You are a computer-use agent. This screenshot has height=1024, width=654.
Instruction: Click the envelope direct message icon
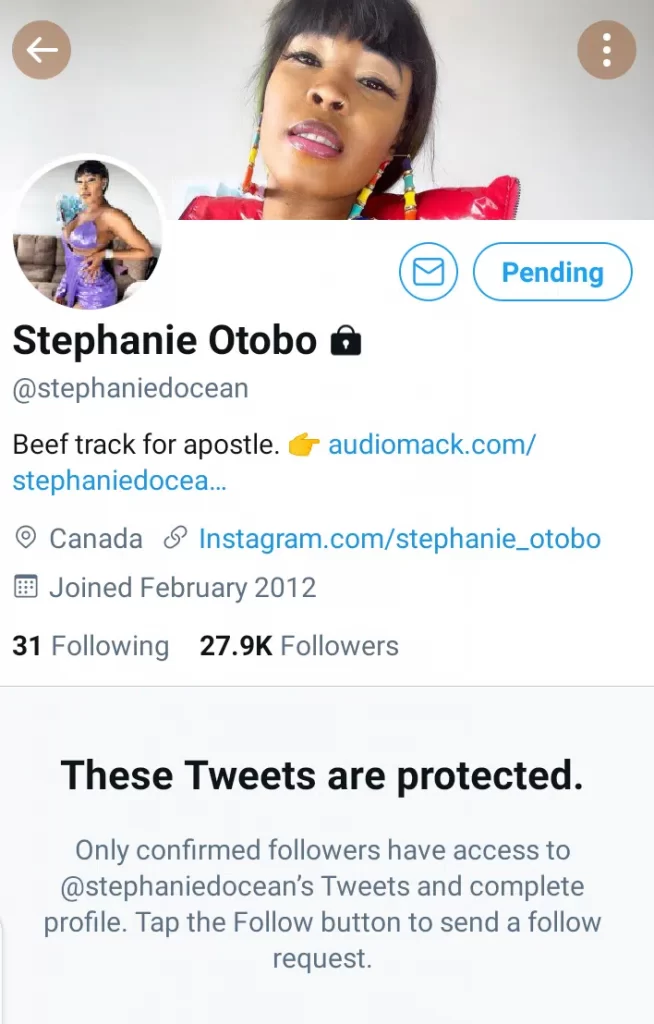[x=428, y=272]
